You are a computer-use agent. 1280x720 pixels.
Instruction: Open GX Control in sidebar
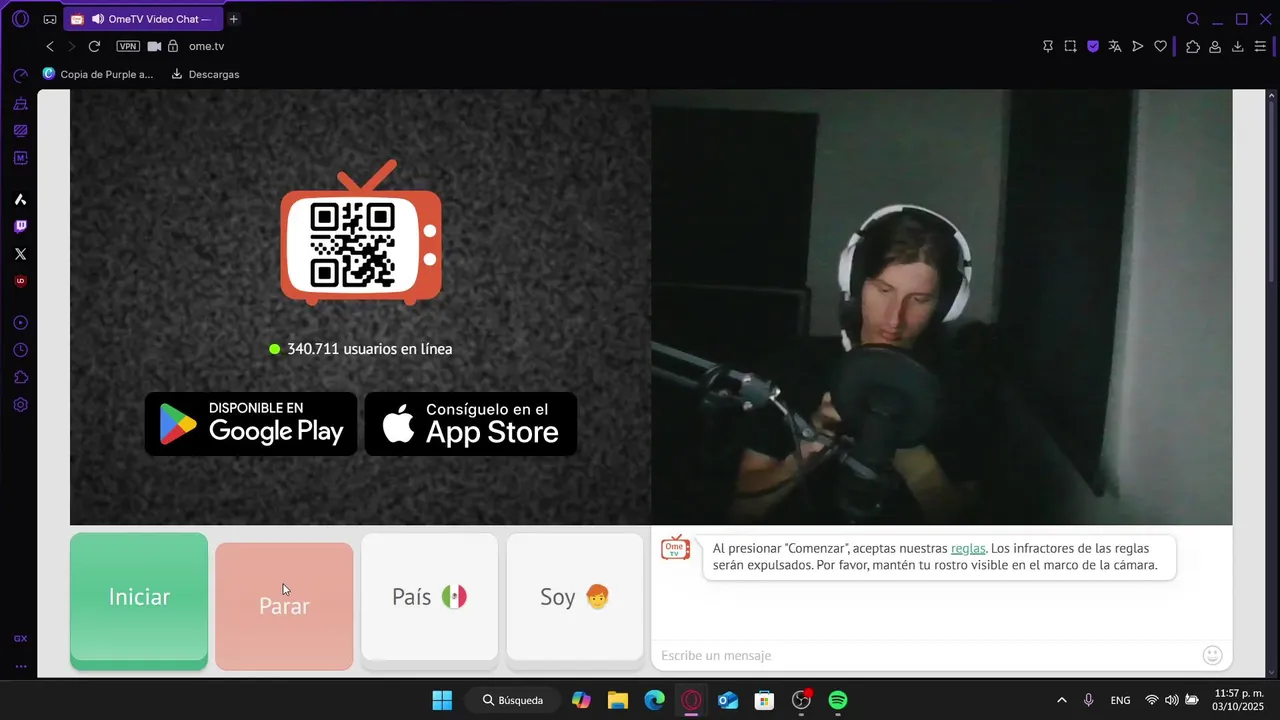point(20,75)
